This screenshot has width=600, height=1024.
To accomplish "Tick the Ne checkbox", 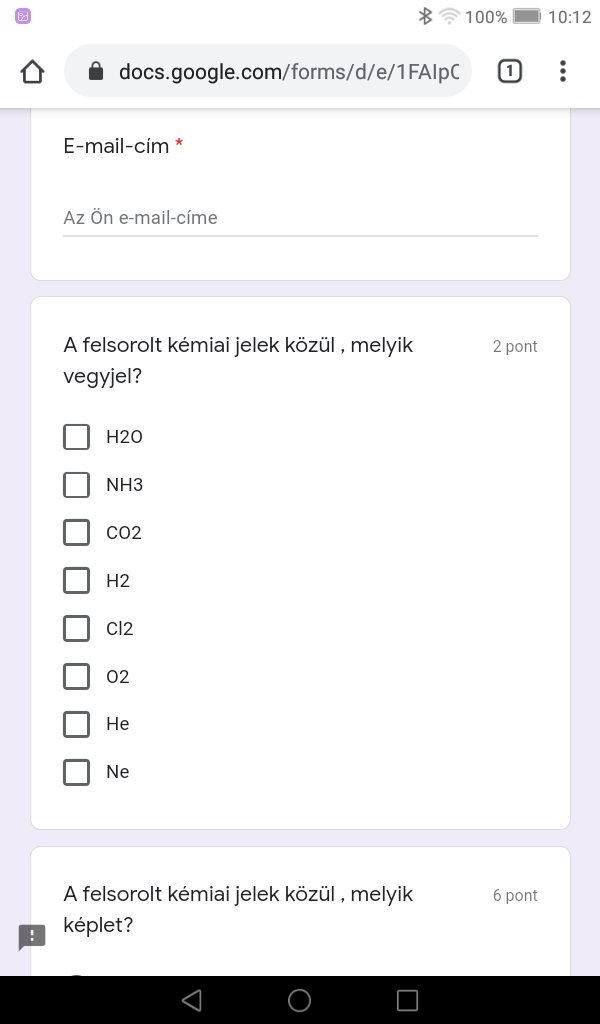I will pos(77,772).
